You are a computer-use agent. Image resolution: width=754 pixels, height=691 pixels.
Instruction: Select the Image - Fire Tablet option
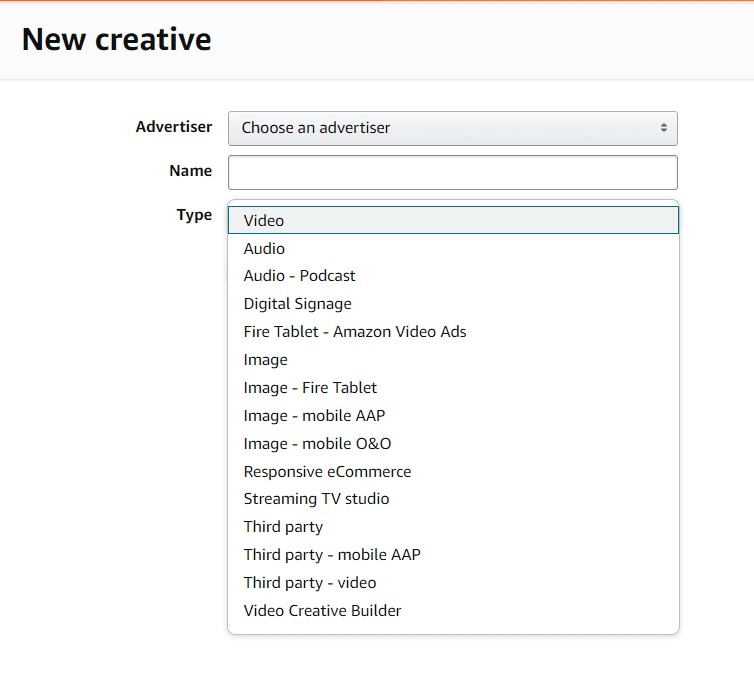[310, 388]
